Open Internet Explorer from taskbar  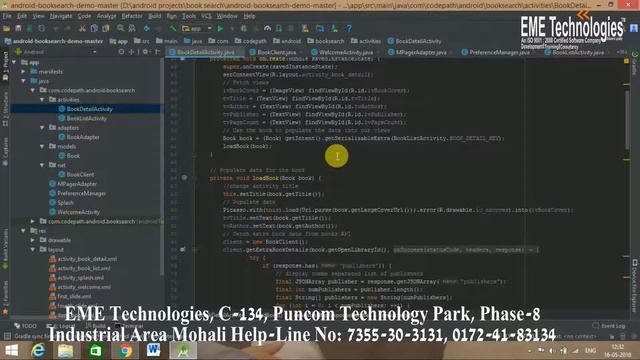(38, 351)
